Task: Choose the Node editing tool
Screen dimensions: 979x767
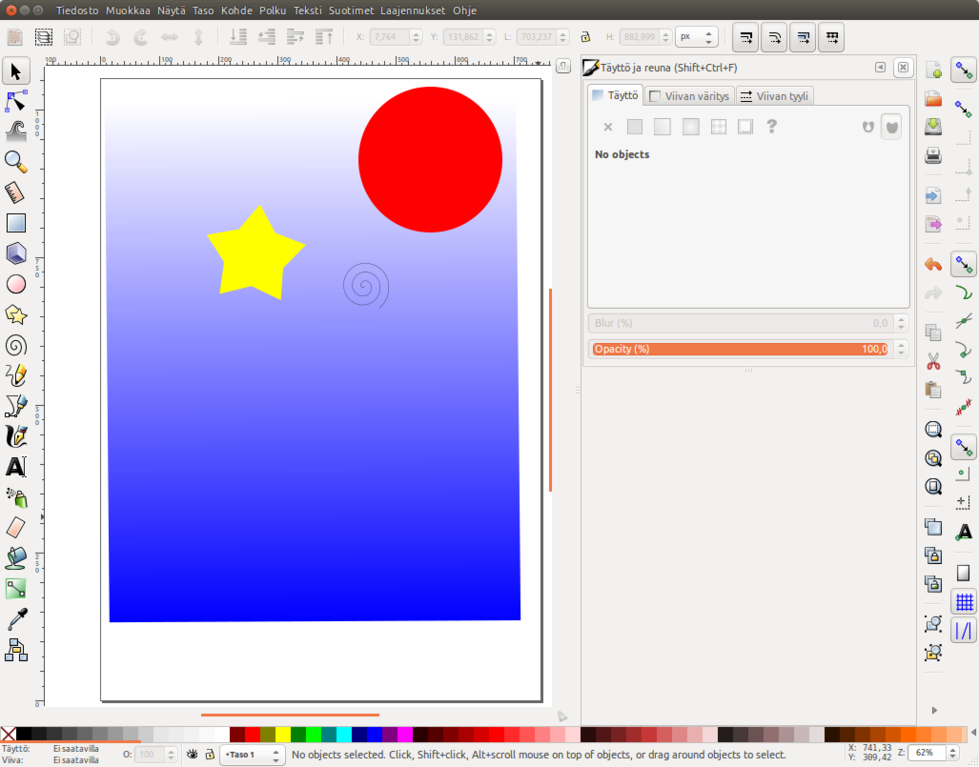Action: point(16,102)
